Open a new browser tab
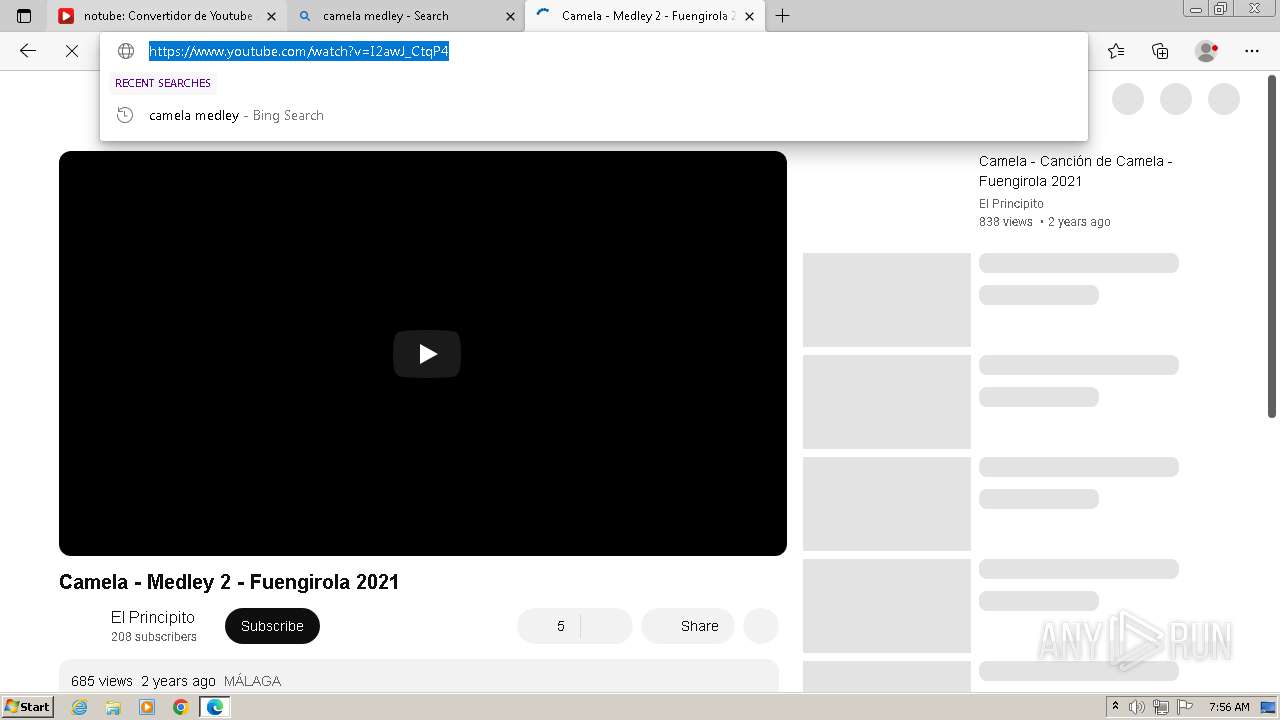Screen dimensions: 1280x720 coord(782,16)
